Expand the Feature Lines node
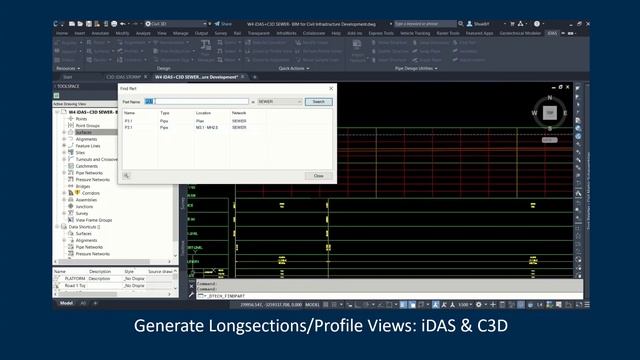This screenshot has height=360, width=640. pyautogui.click(x=64, y=146)
